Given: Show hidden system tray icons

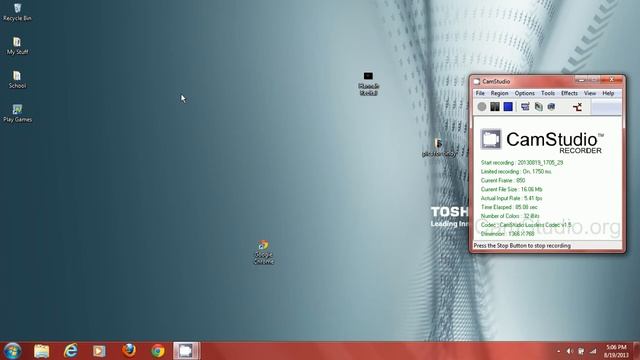Looking at the screenshot, I should [558, 351].
